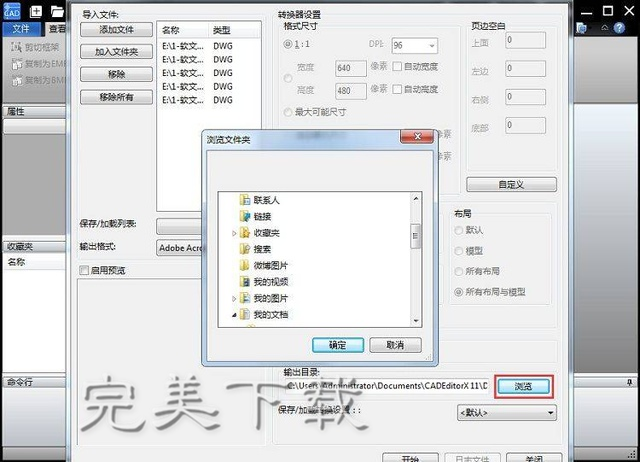This screenshot has height=462, width=640.
Task: Click the folder tree scrollbar thumb
Action: [416, 236]
